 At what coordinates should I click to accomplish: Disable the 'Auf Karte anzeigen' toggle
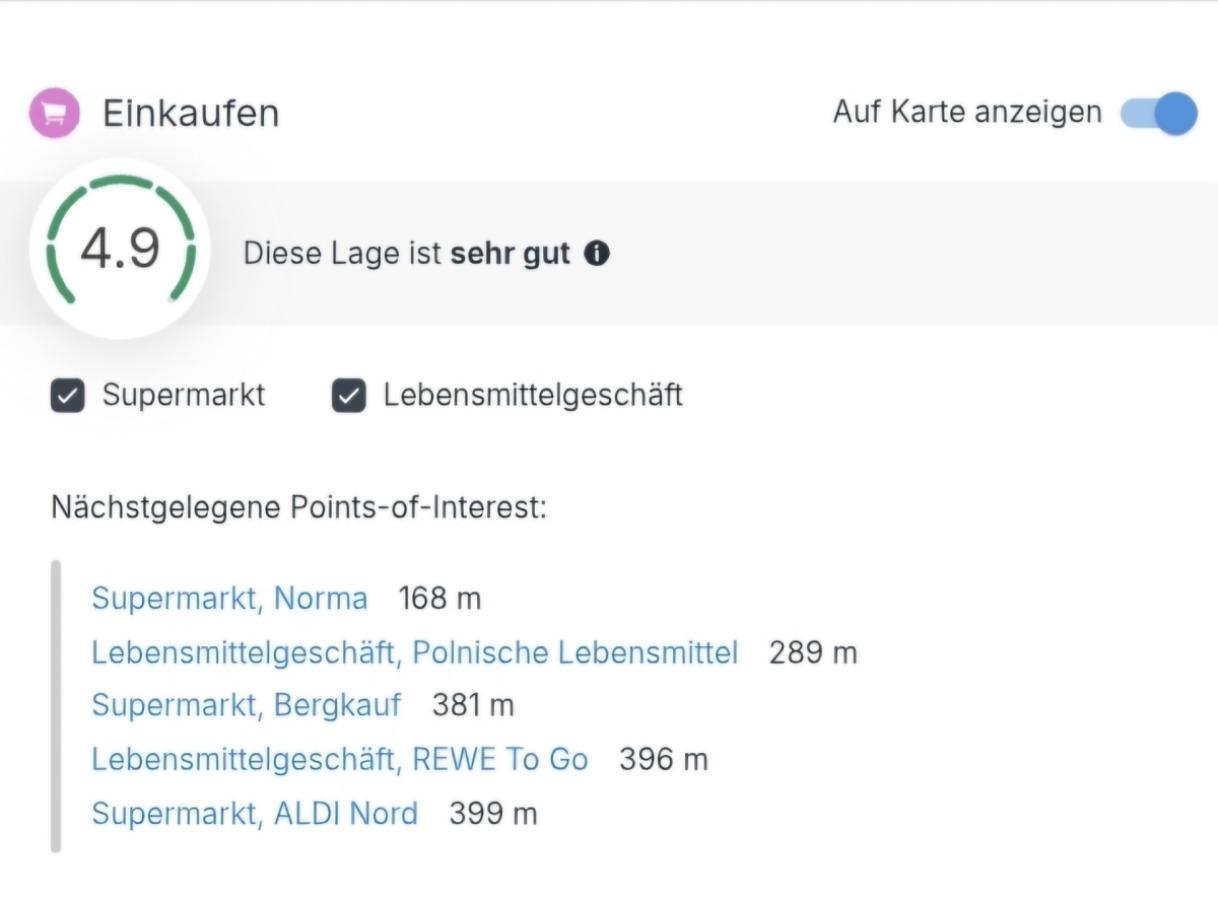(1160, 113)
